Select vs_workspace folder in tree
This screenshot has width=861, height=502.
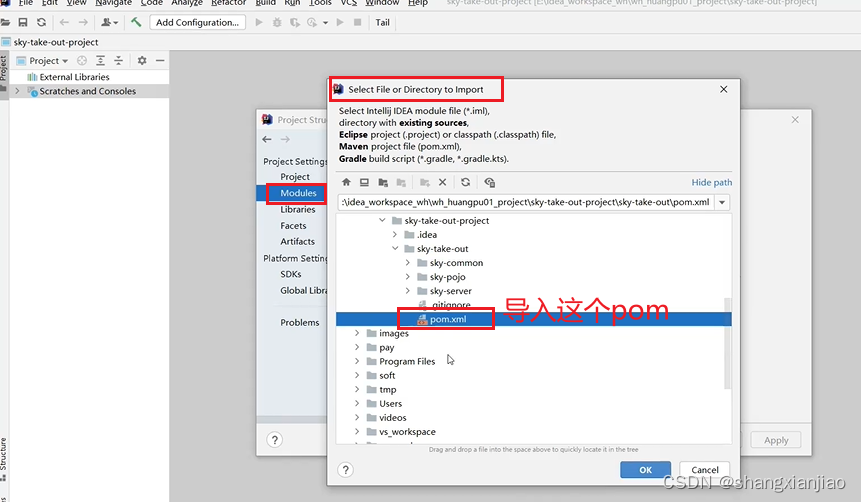coord(407,432)
